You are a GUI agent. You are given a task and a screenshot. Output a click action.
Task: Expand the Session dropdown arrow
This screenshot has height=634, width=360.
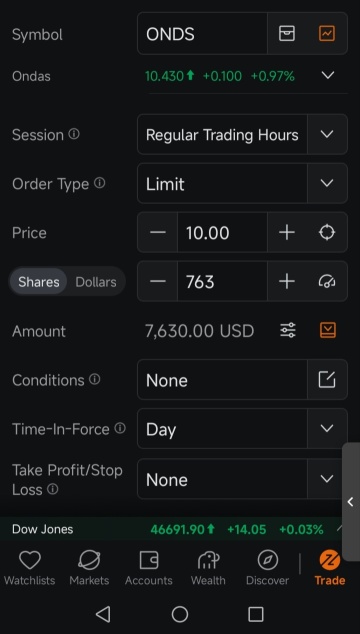tap(327, 134)
